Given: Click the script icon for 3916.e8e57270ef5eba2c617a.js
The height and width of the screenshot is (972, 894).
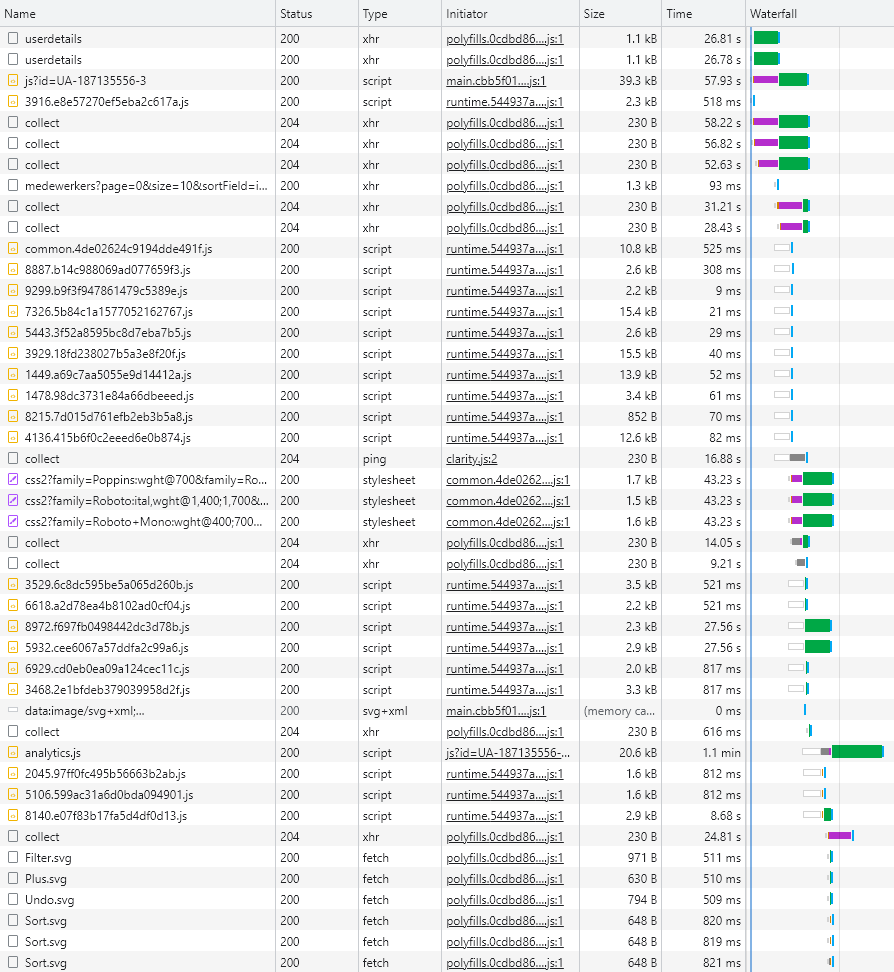Looking at the screenshot, I should [x=13, y=102].
